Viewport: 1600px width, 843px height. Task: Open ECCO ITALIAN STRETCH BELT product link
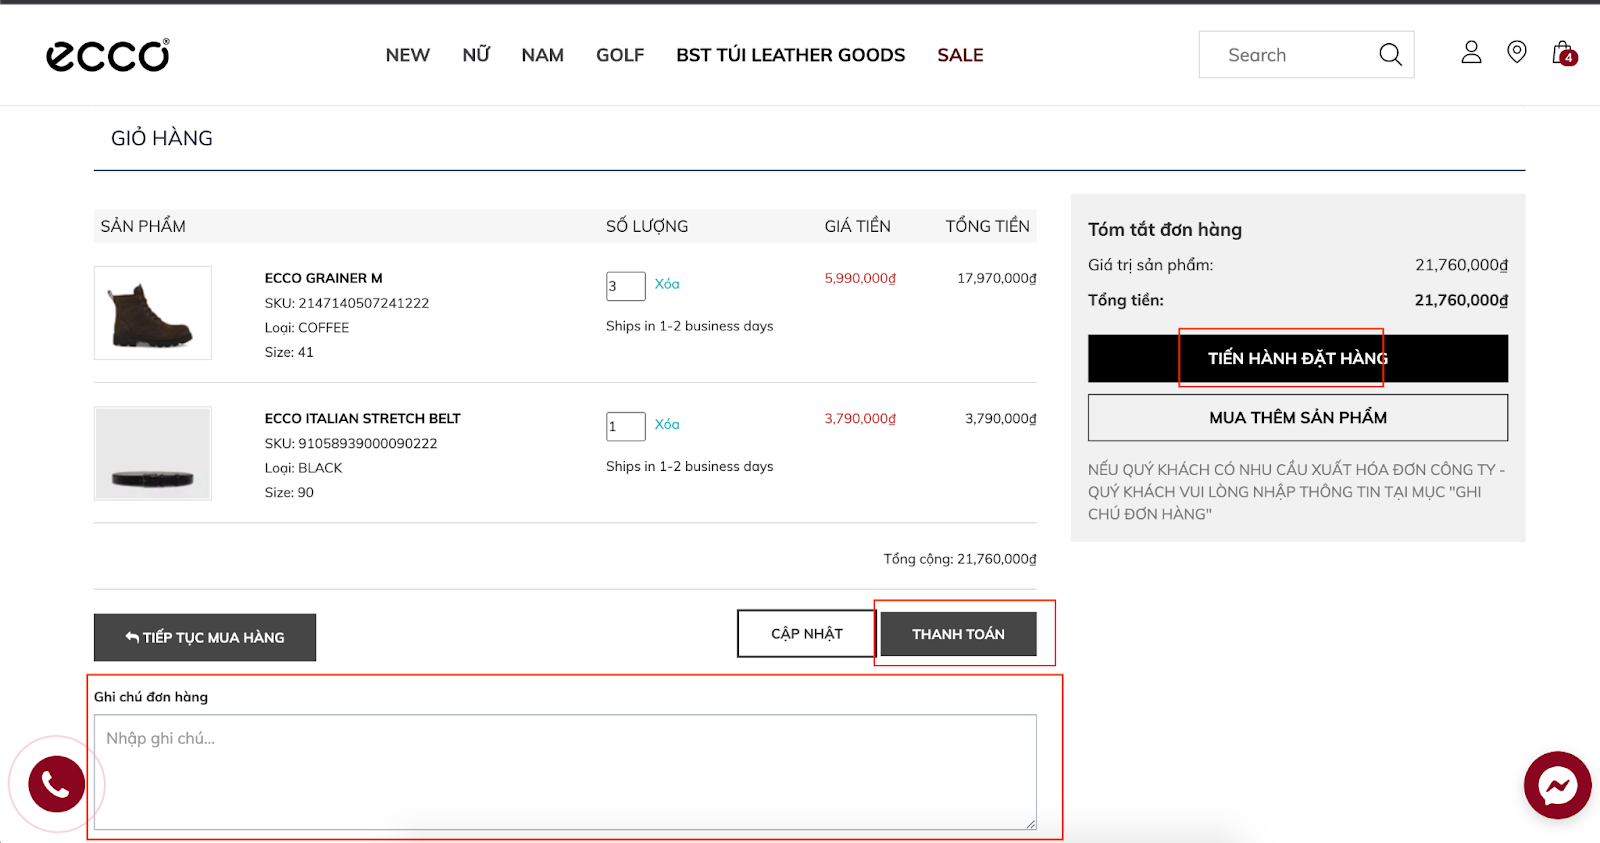(362, 418)
